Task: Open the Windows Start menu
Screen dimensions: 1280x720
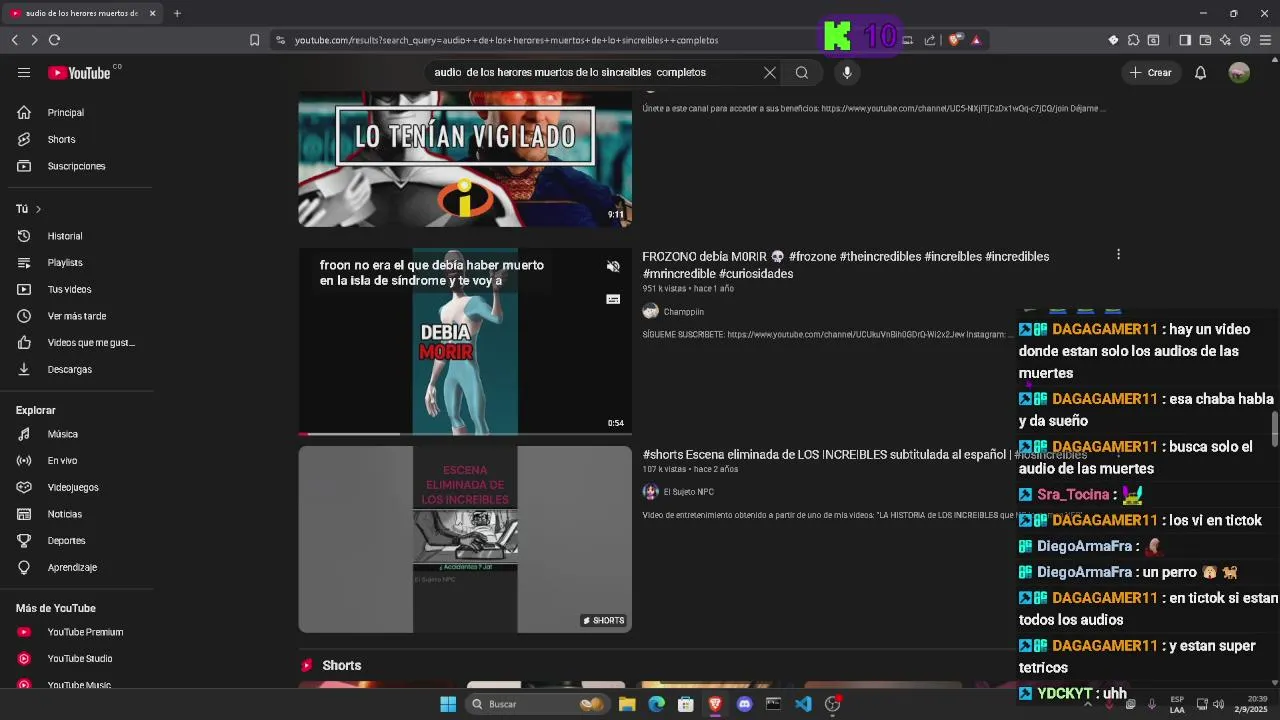Action: point(448,704)
